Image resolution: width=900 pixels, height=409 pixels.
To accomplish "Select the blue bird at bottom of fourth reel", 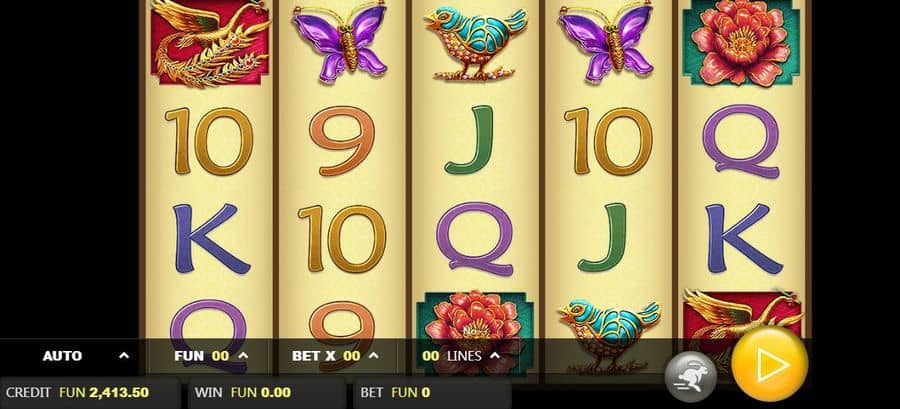I will (x=609, y=333).
